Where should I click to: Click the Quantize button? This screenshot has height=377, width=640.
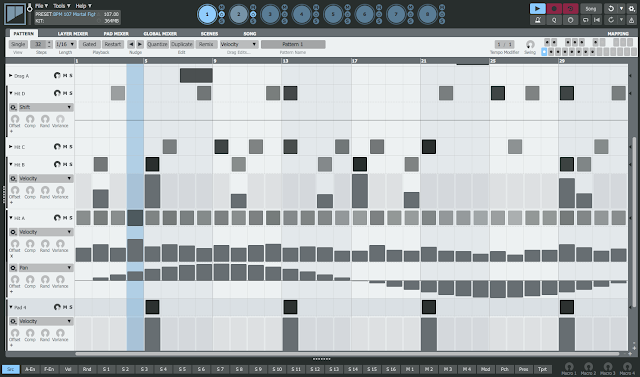pos(157,44)
